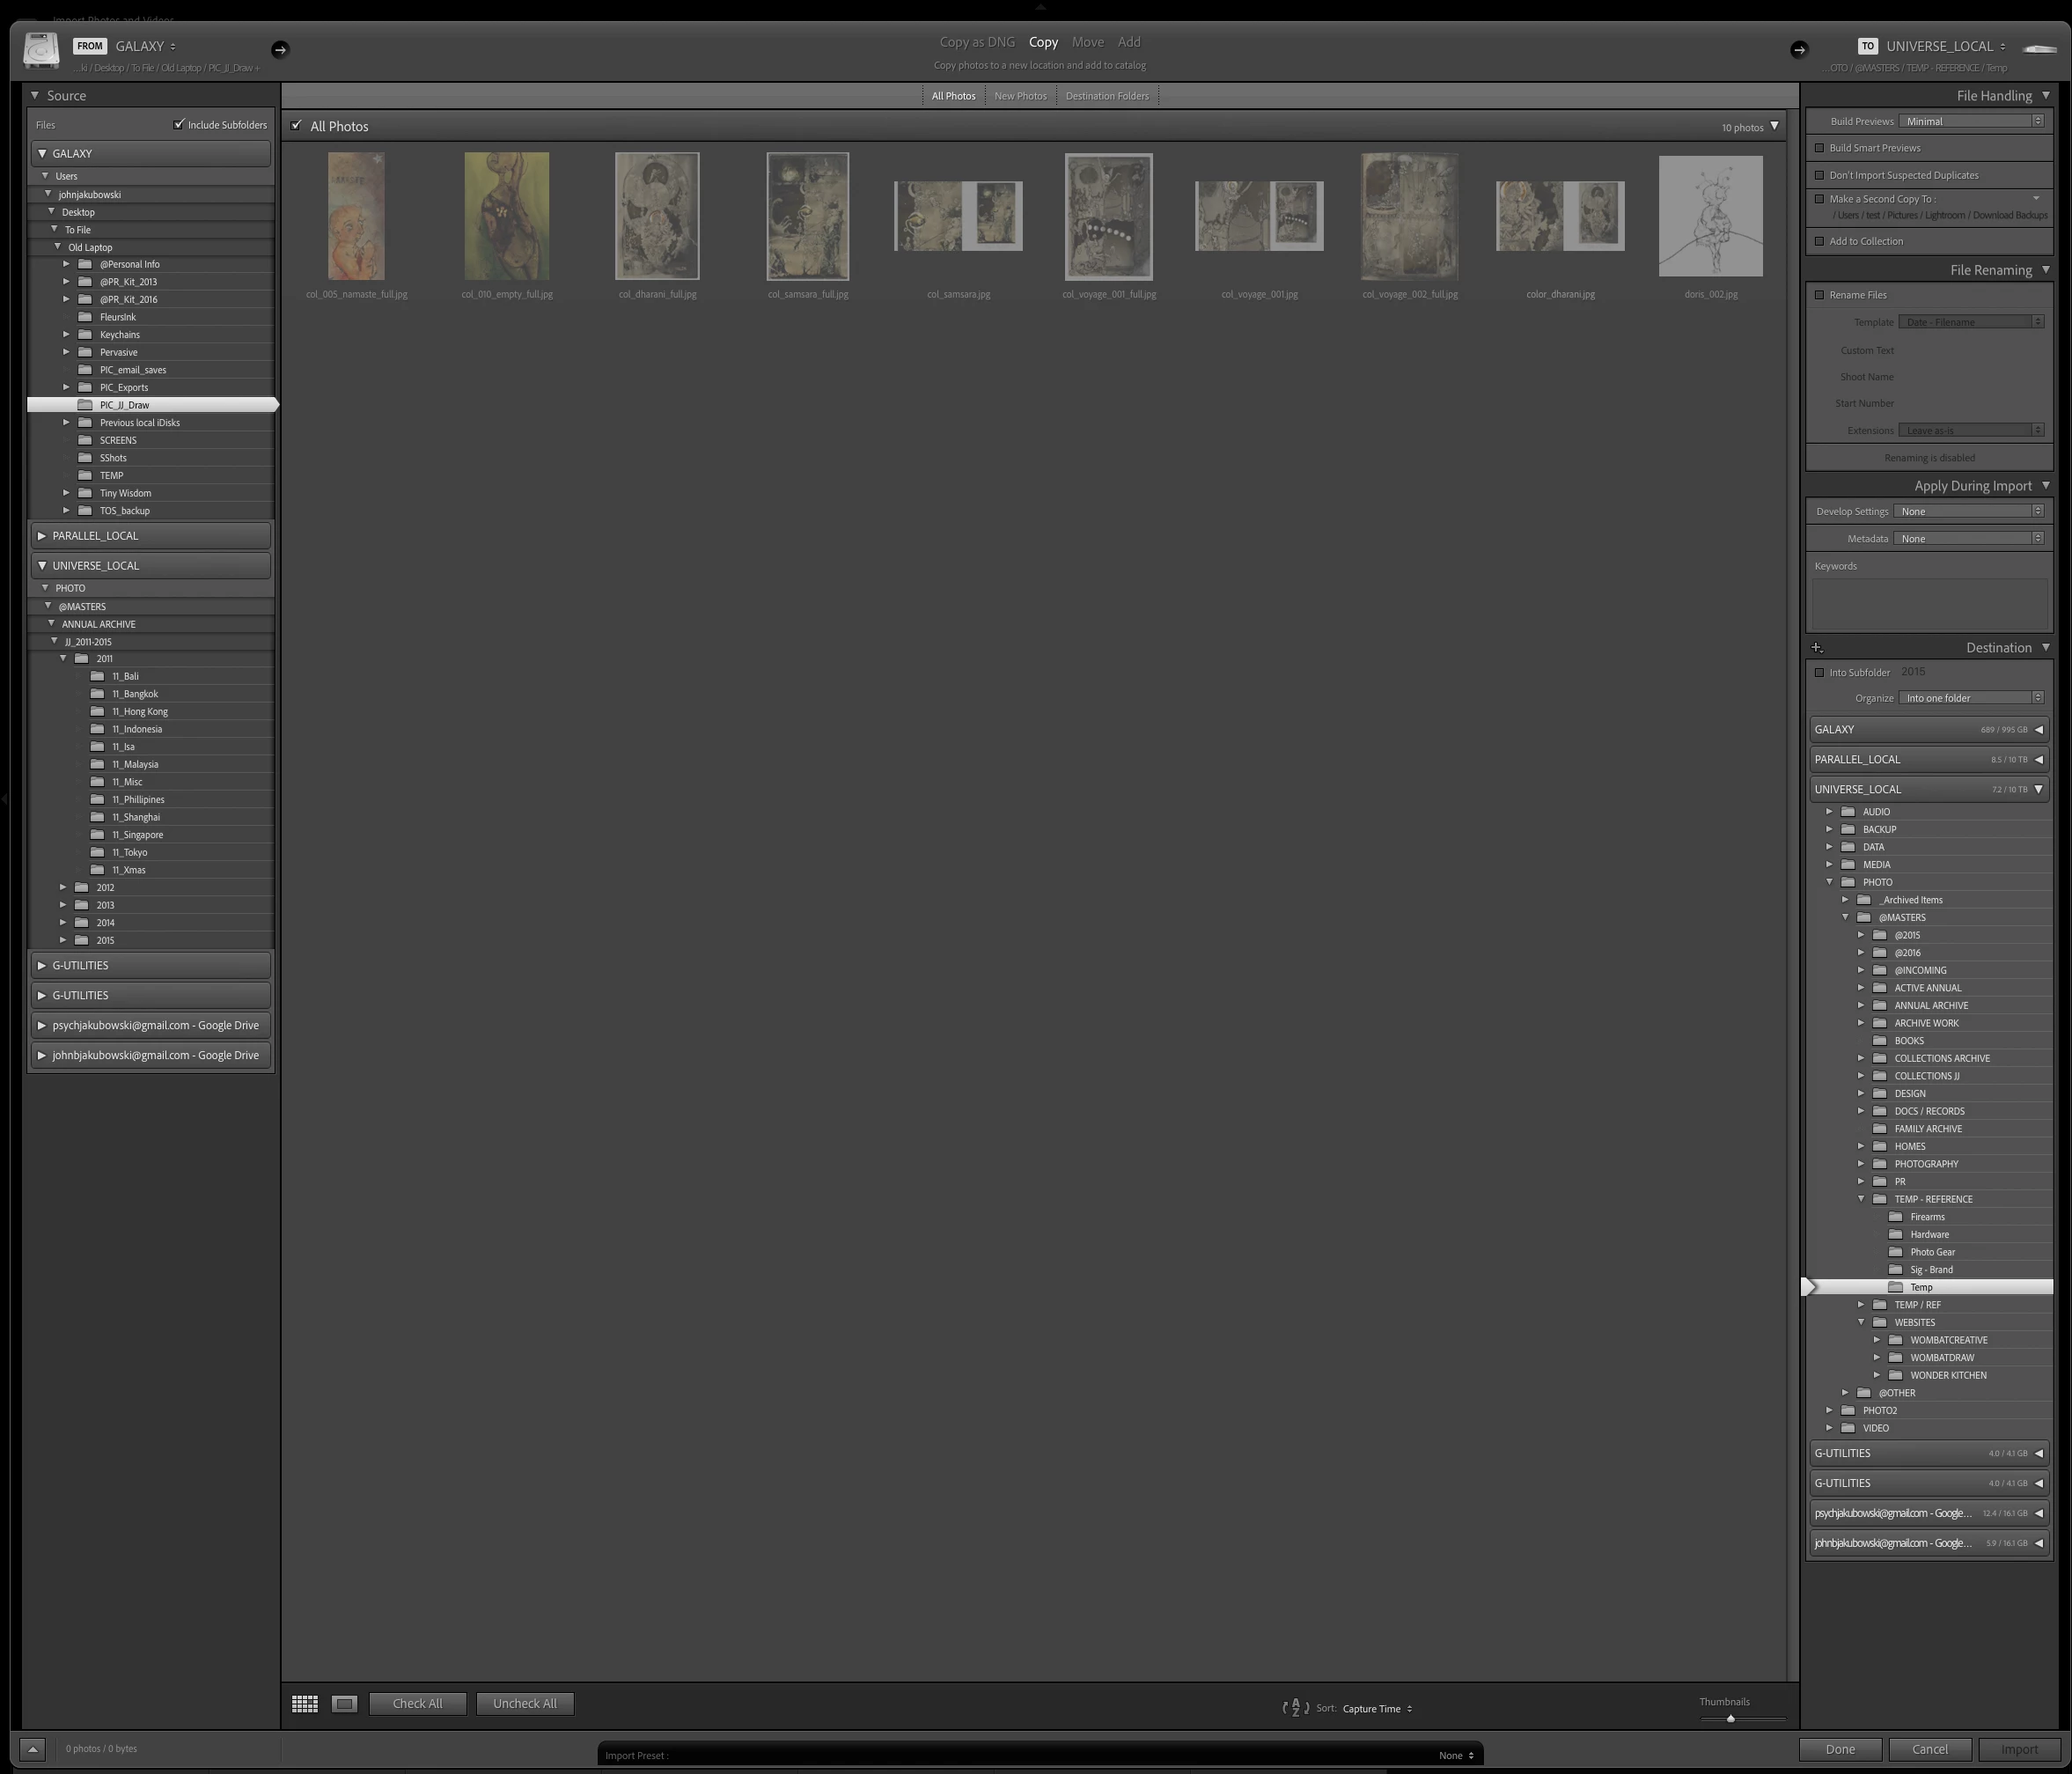Click the sort direction A-Z icon
This screenshot has height=1774, width=2072.
[x=1295, y=1708]
